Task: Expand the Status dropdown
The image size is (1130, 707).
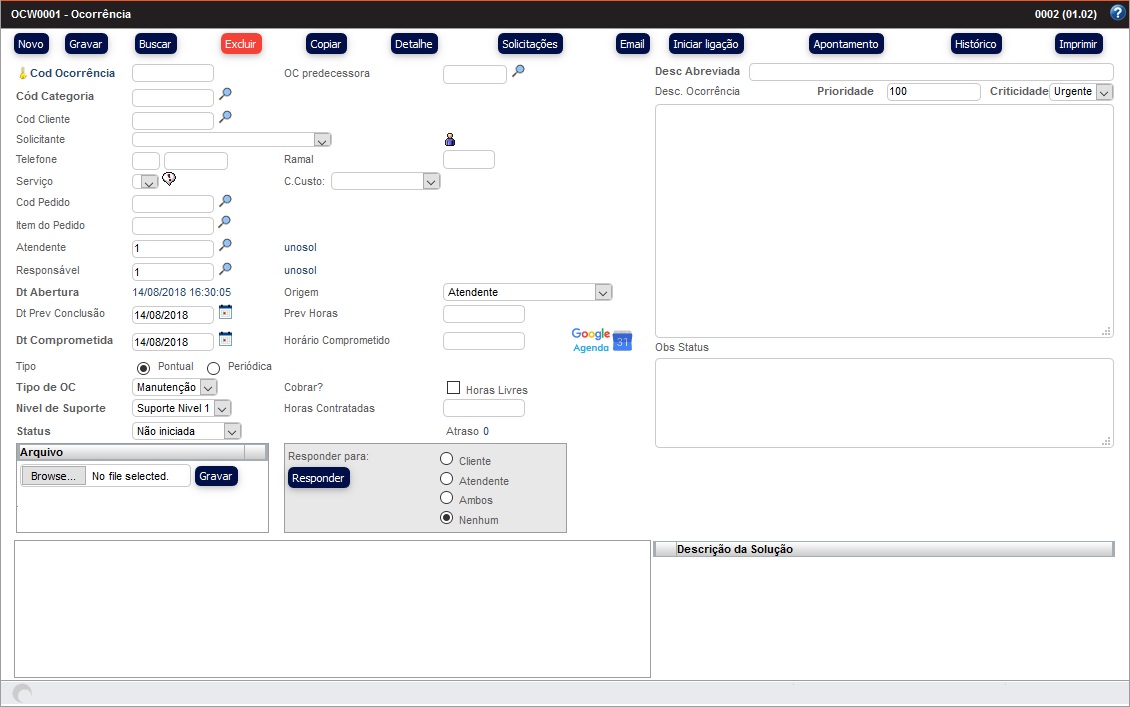Action: coord(232,432)
